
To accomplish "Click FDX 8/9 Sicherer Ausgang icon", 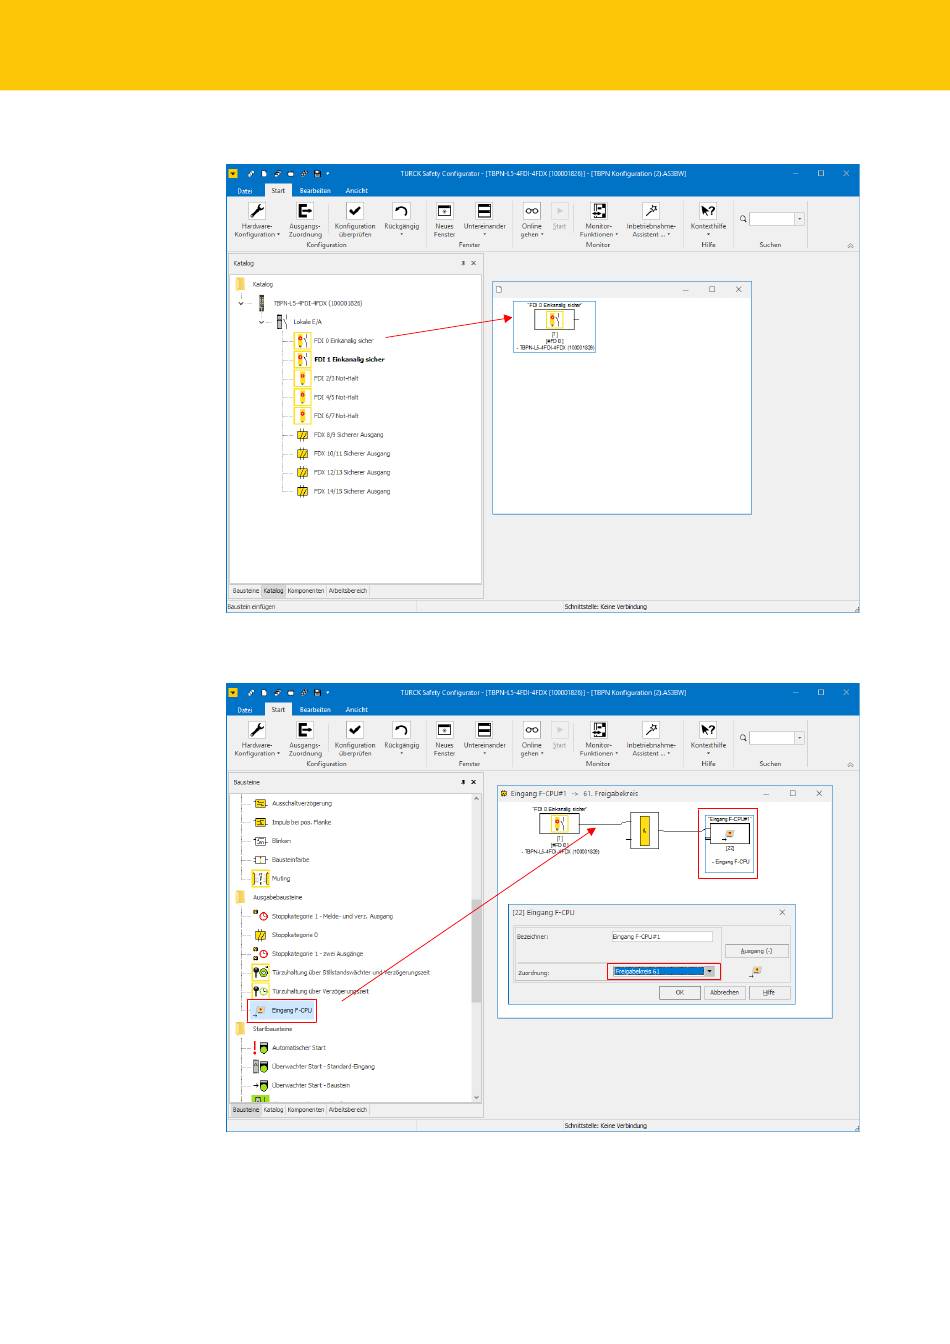I will pos(302,435).
